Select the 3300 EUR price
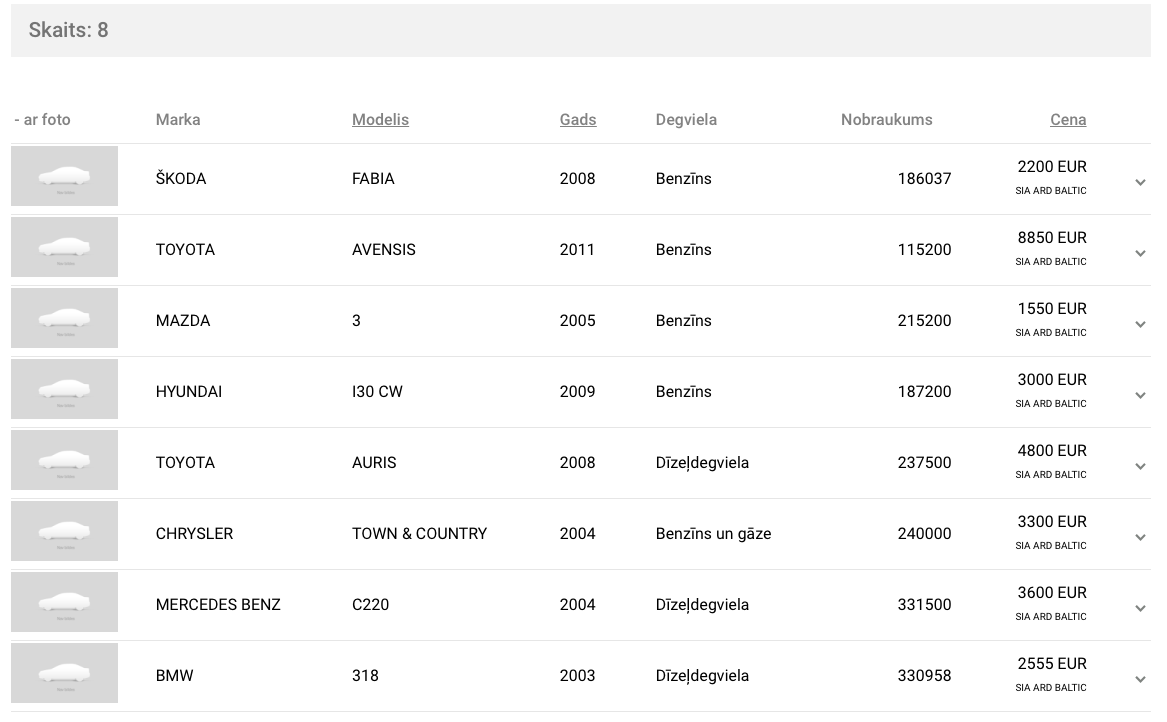Screen dimensions: 1167x722 click(1052, 522)
